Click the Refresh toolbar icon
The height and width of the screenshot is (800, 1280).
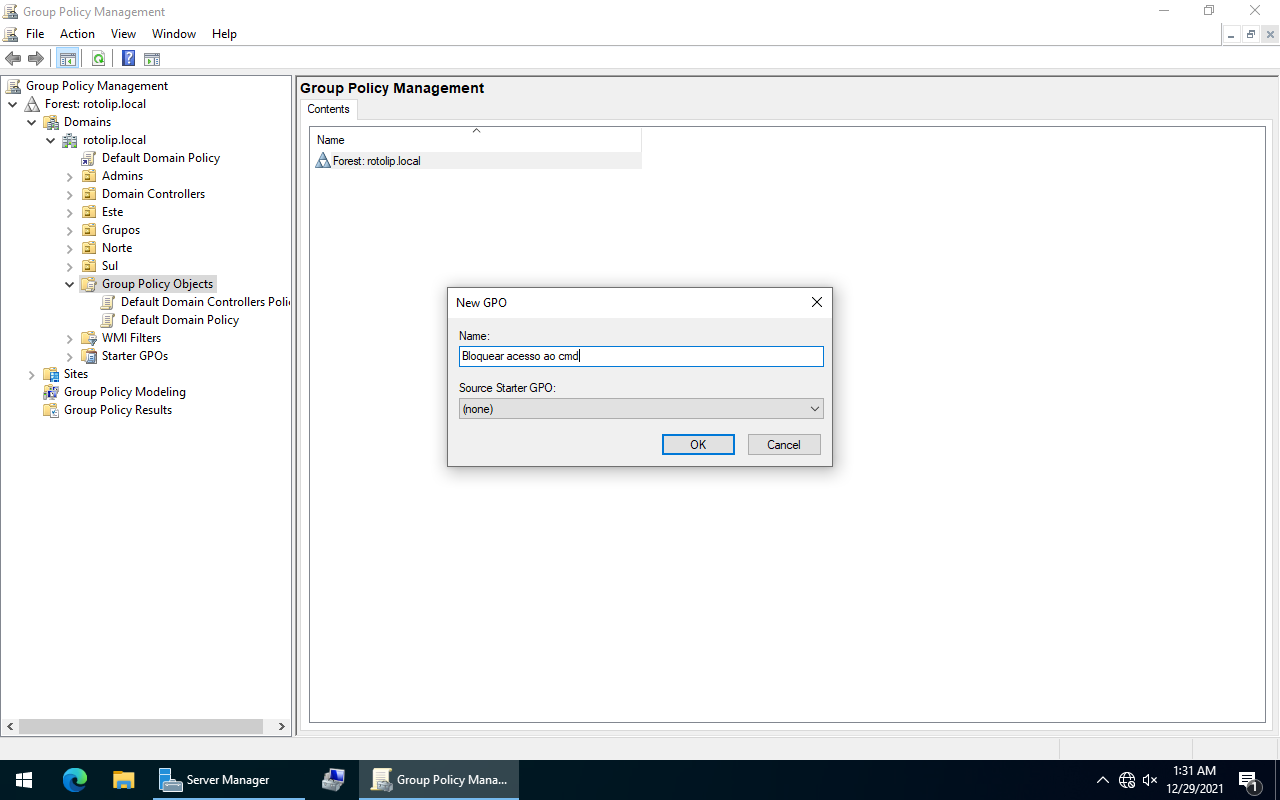coord(98,59)
